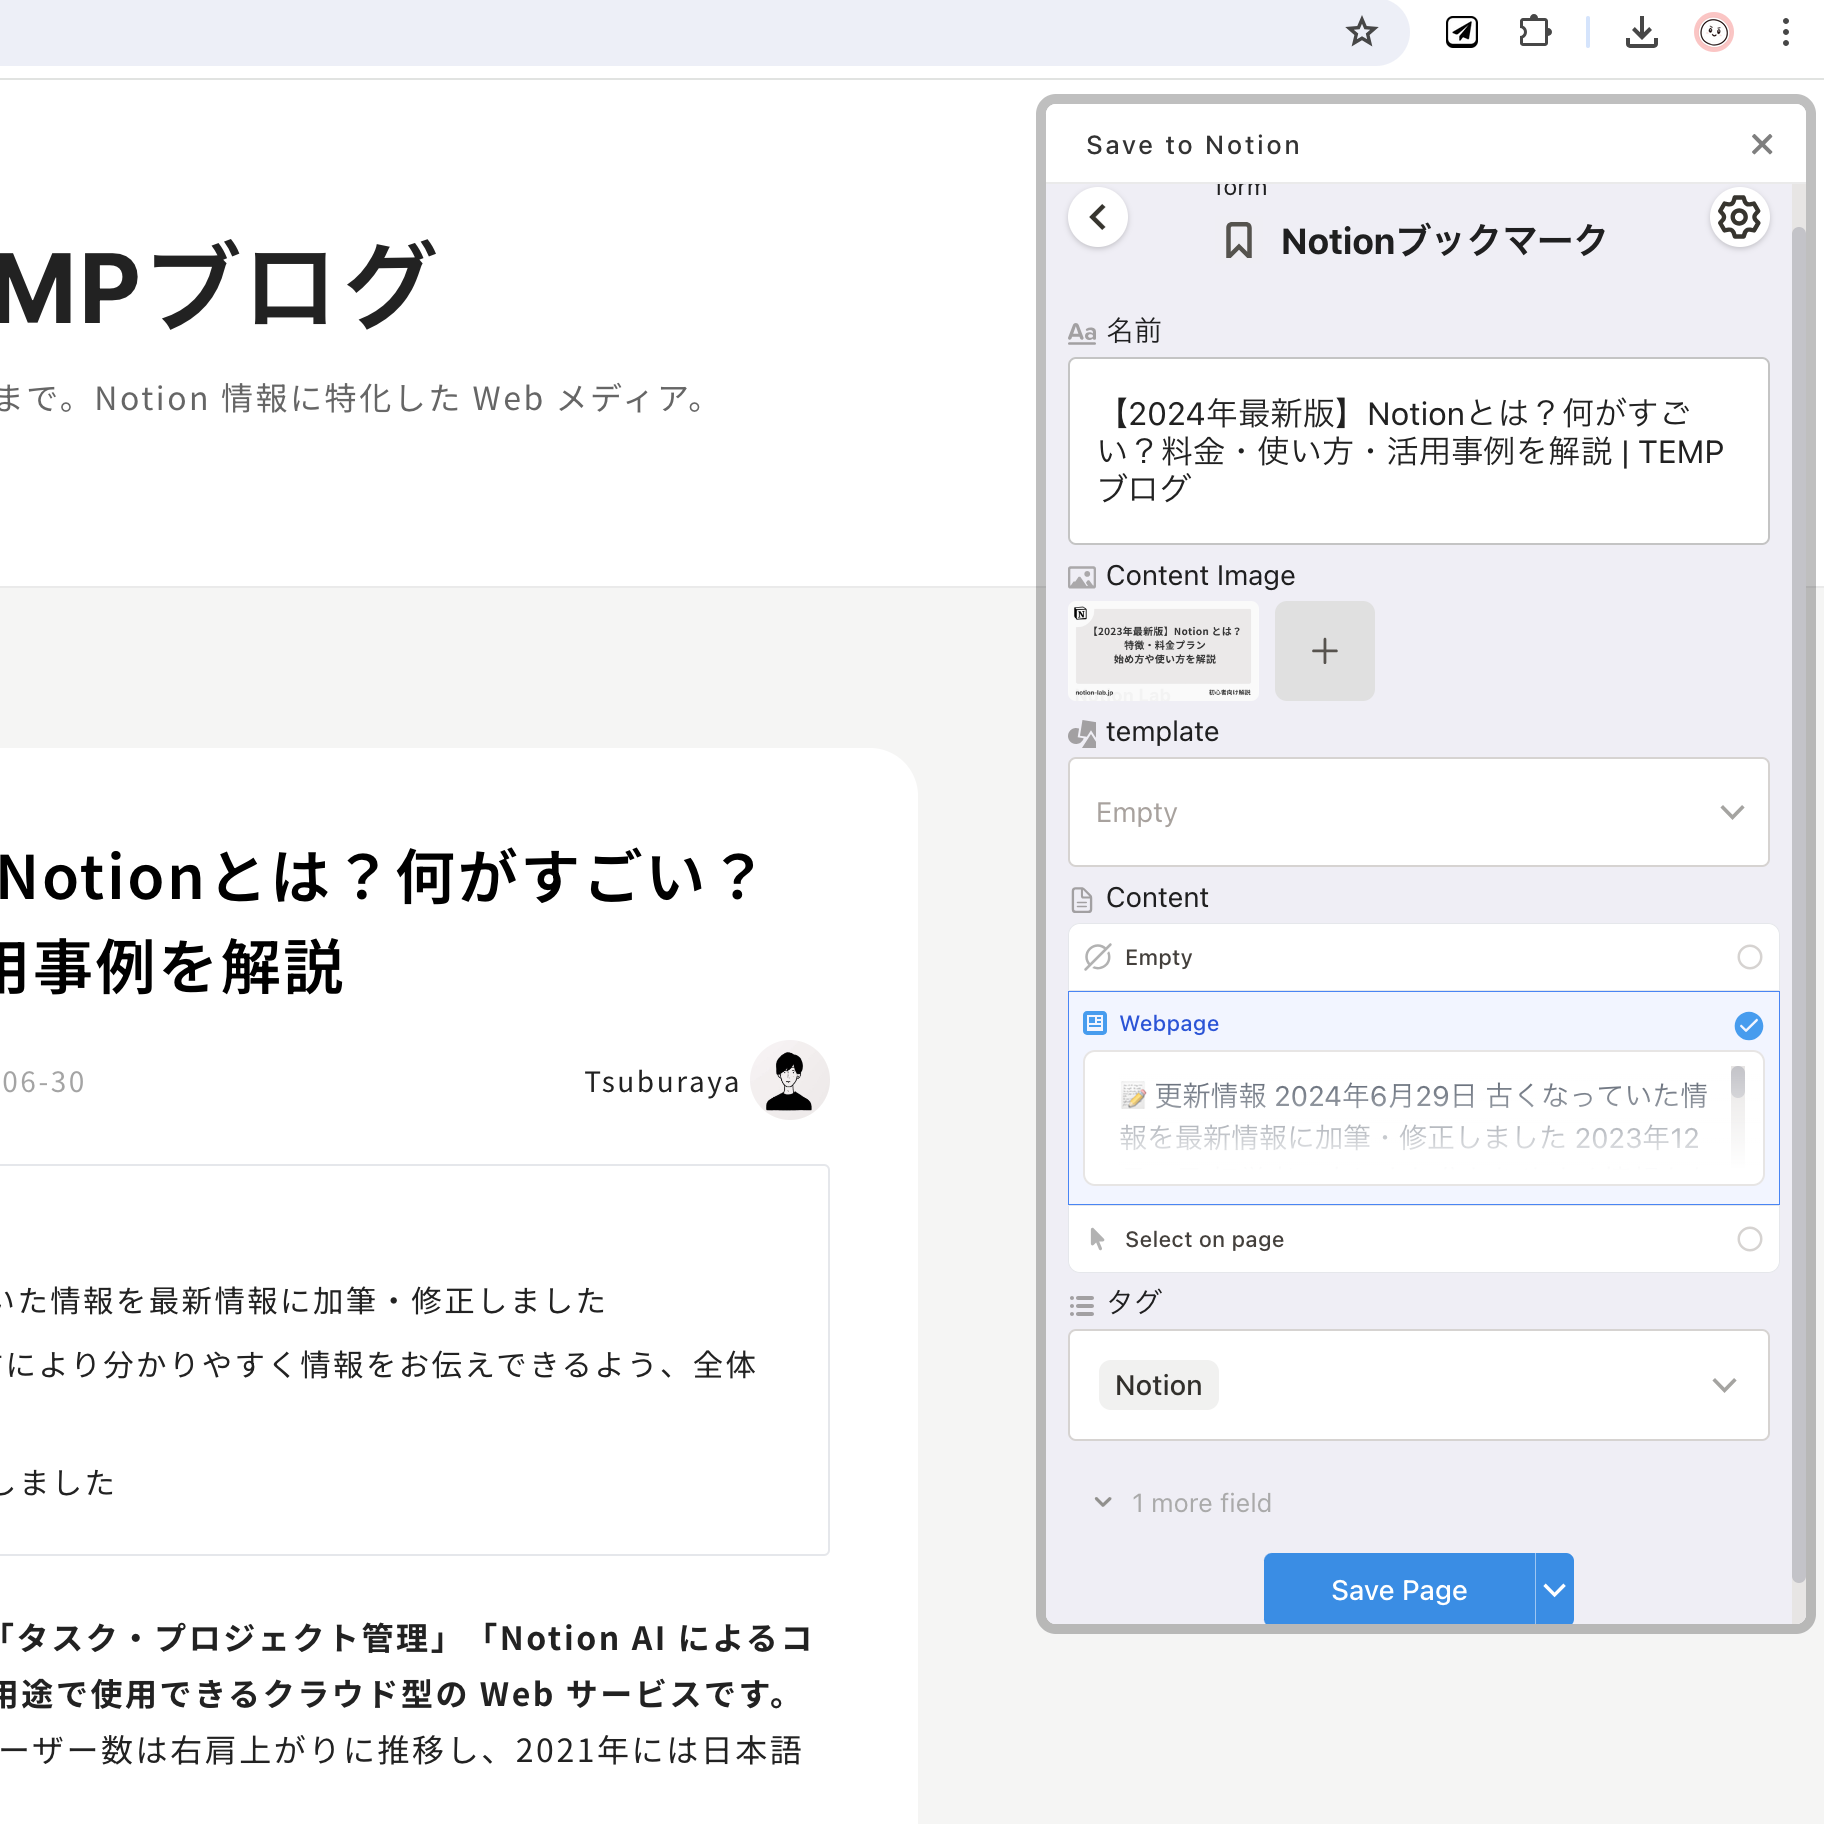Click the 06-30 article date
1824x1824 pixels.
(x=43, y=1082)
